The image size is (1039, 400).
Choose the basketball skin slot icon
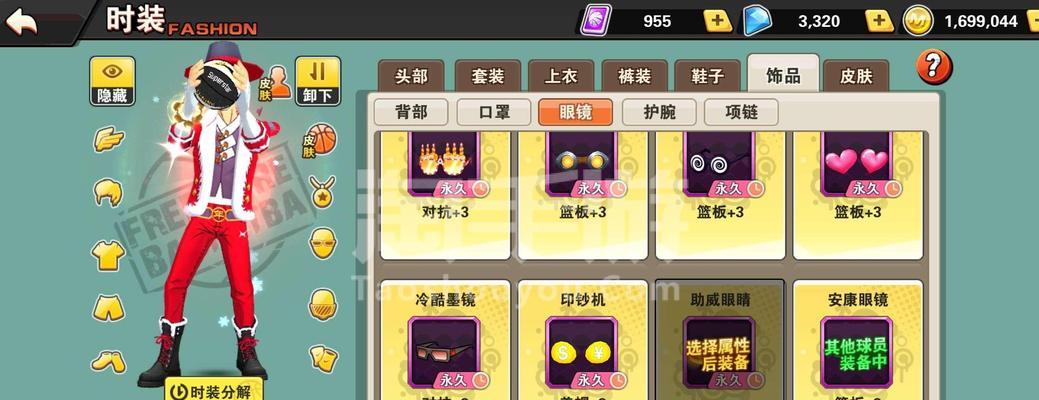coord(322,139)
